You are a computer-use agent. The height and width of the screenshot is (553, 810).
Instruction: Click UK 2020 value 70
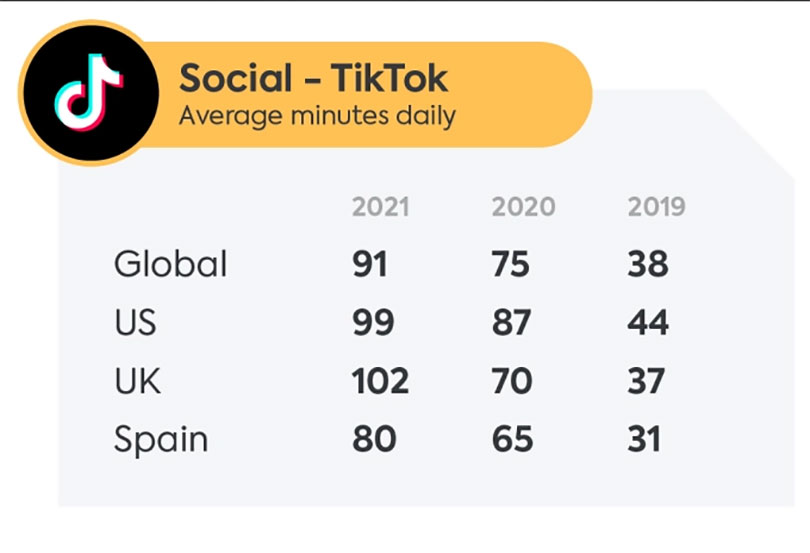511,381
